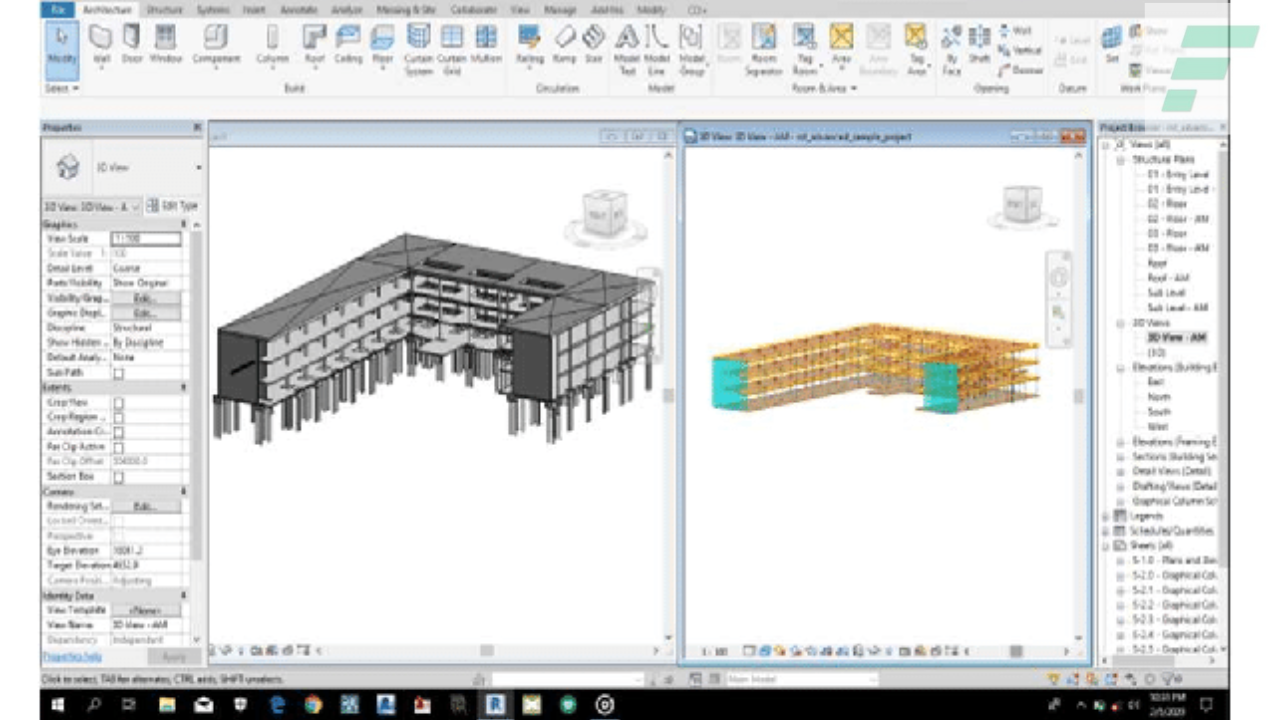1280x720 pixels.
Task: Collapse the Graphics section in Properties
Action: [x=183, y=225]
